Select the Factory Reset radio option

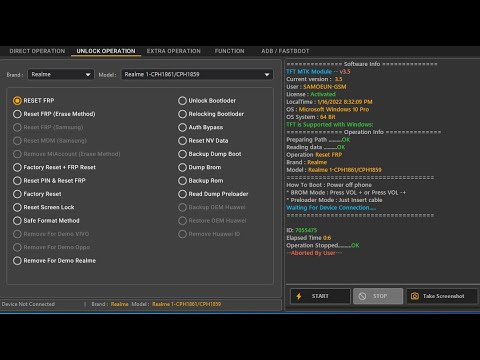coord(37,194)
